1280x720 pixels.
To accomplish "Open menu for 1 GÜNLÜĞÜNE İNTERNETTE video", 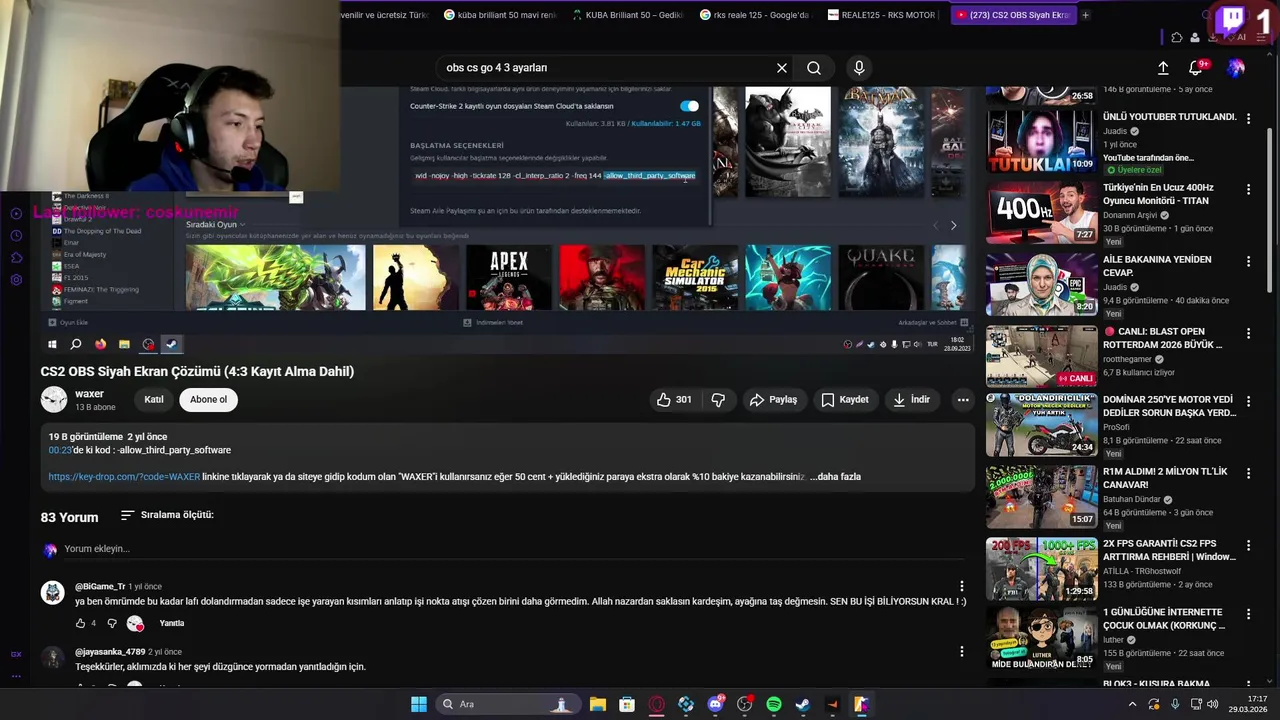I will click(x=1248, y=613).
